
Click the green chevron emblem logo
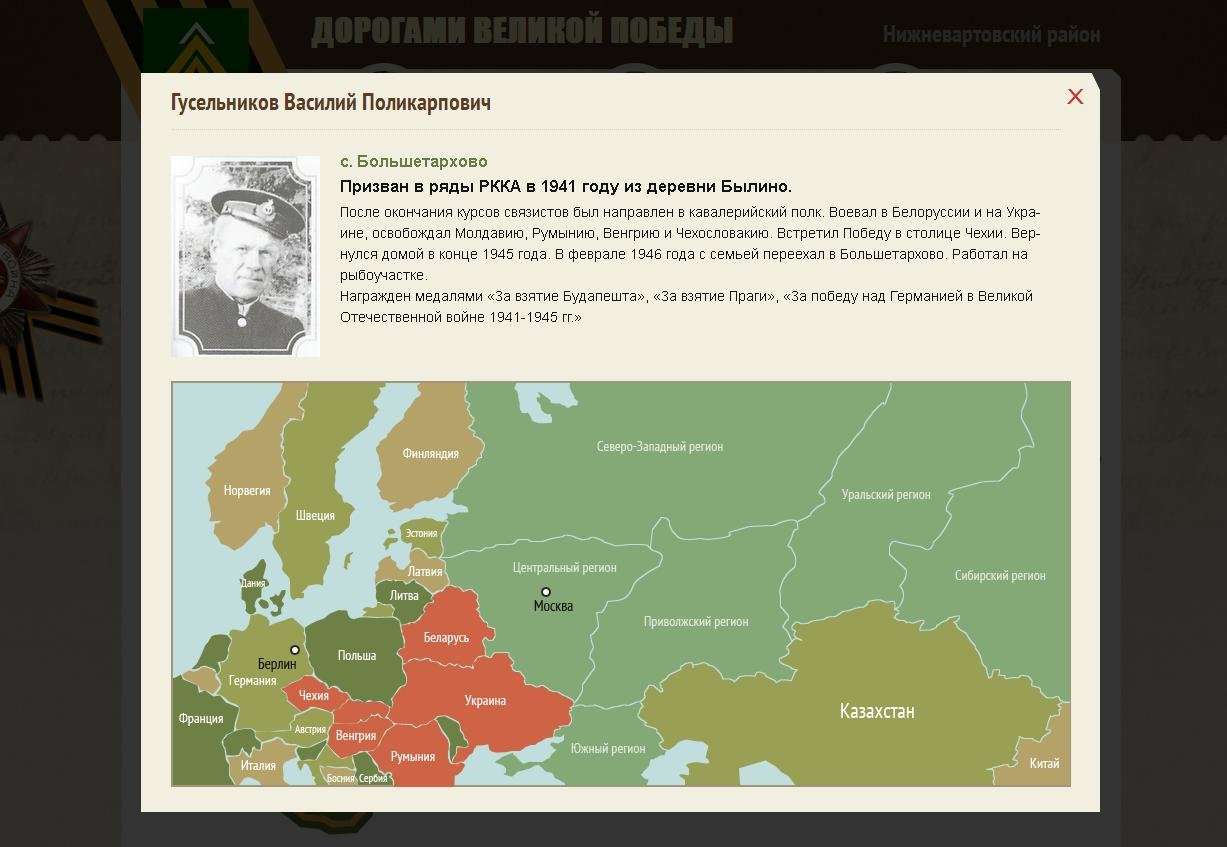click(196, 41)
